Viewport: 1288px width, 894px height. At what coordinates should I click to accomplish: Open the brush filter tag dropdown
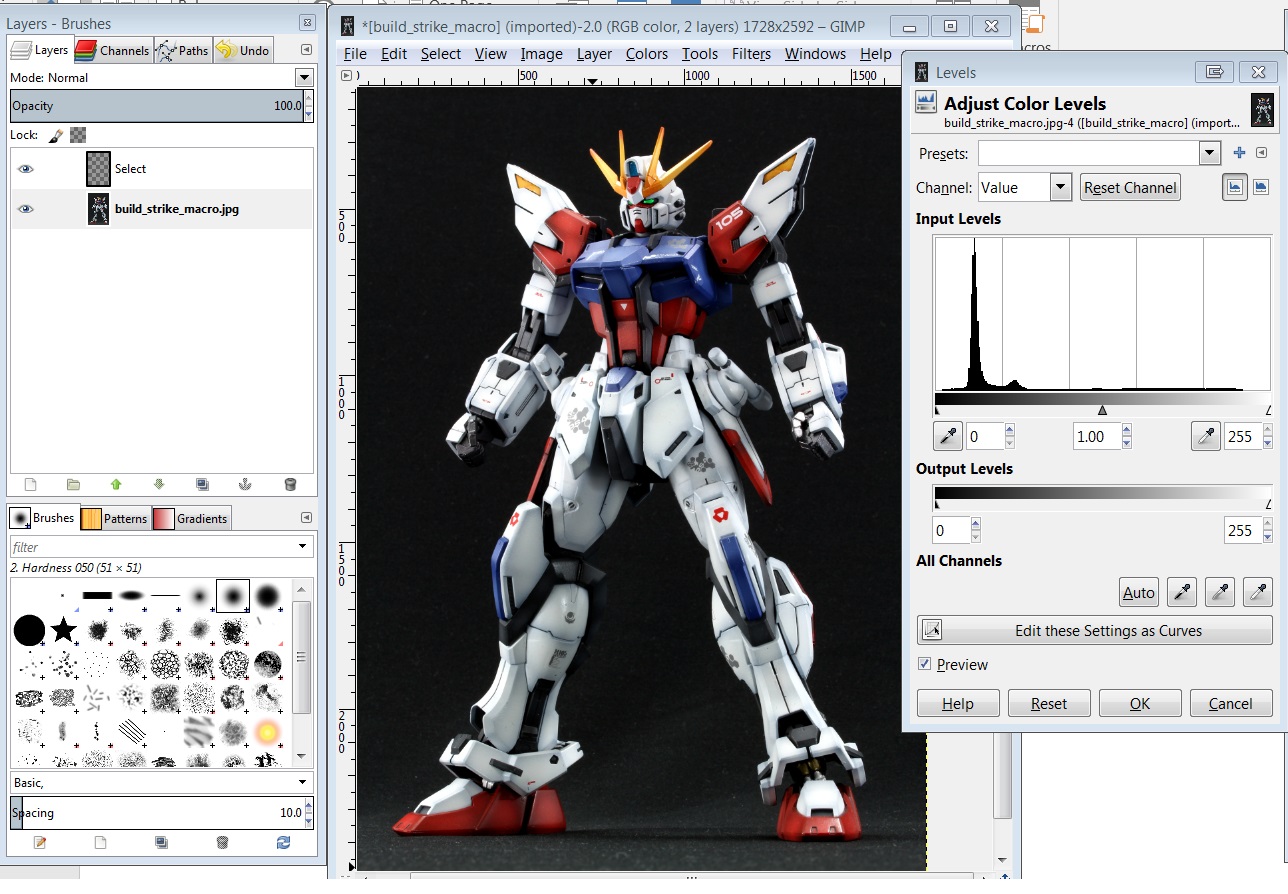coord(303,547)
